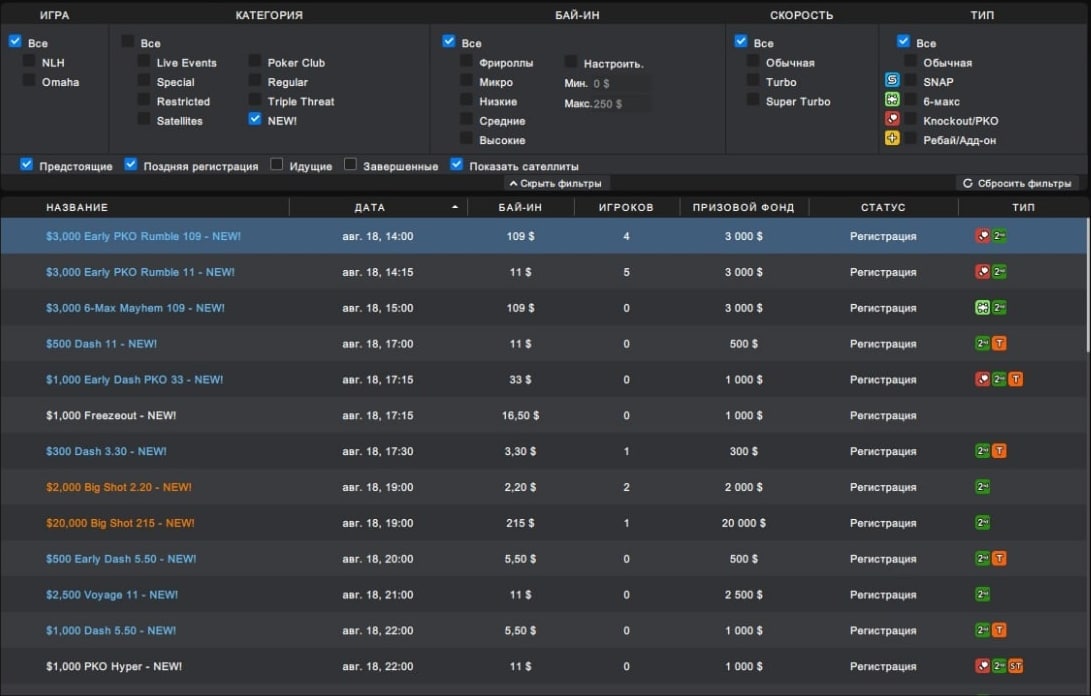Click green icon in $2,000 Big Shot 2.20 row

(982, 487)
